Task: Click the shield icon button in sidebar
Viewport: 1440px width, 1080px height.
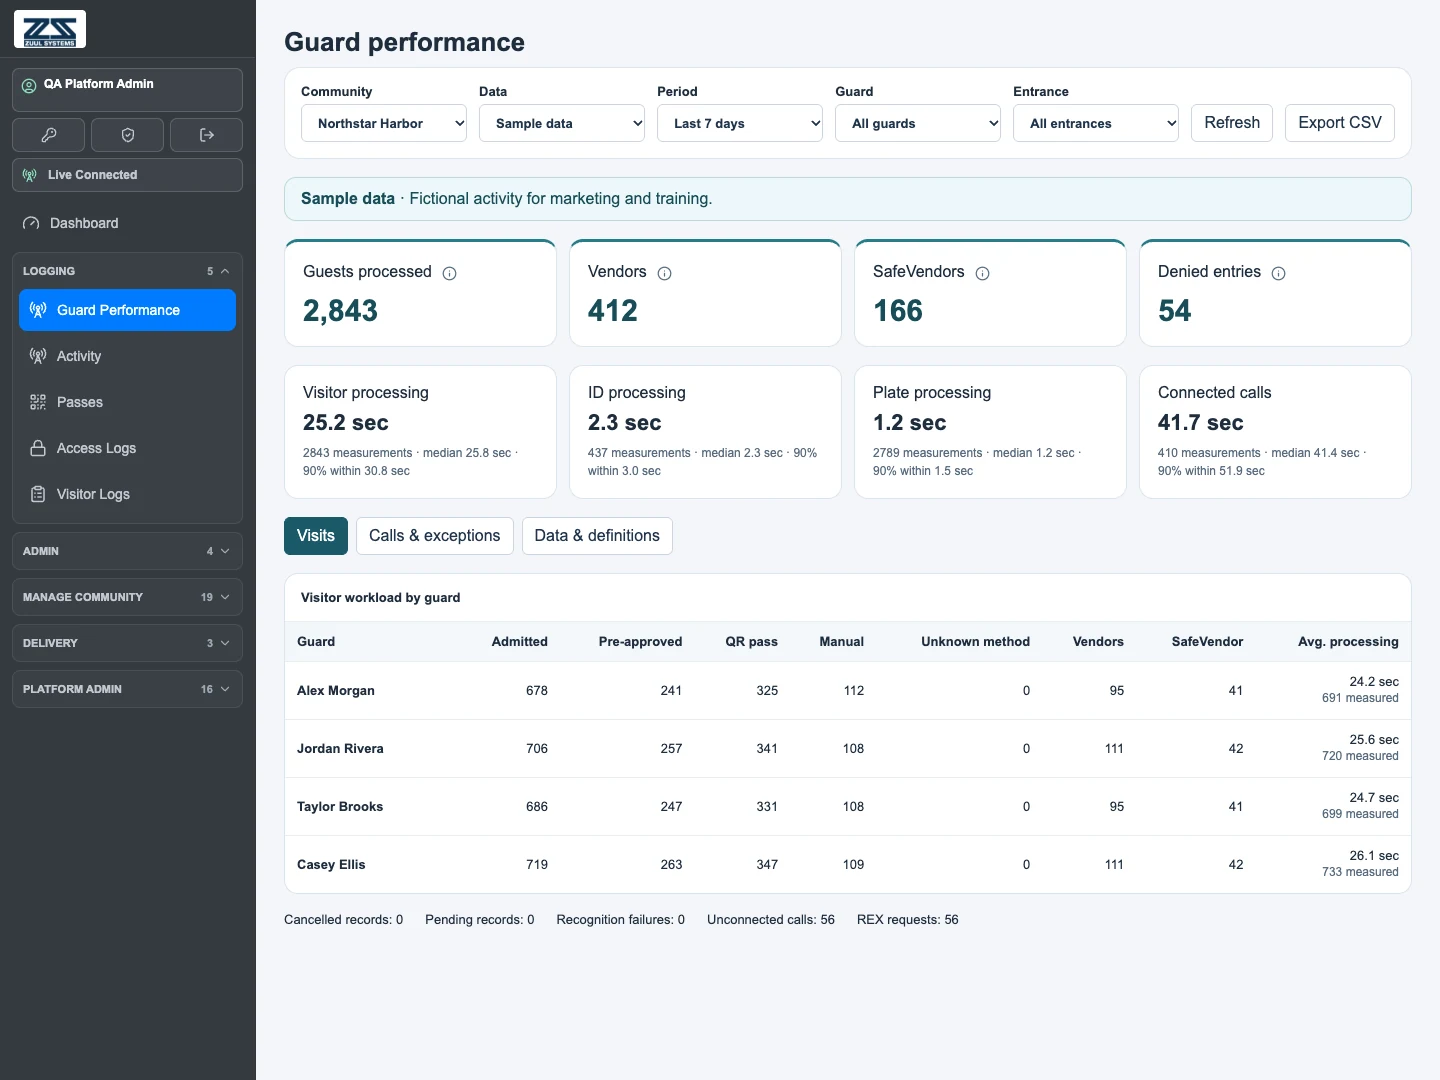Action: tap(127, 135)
